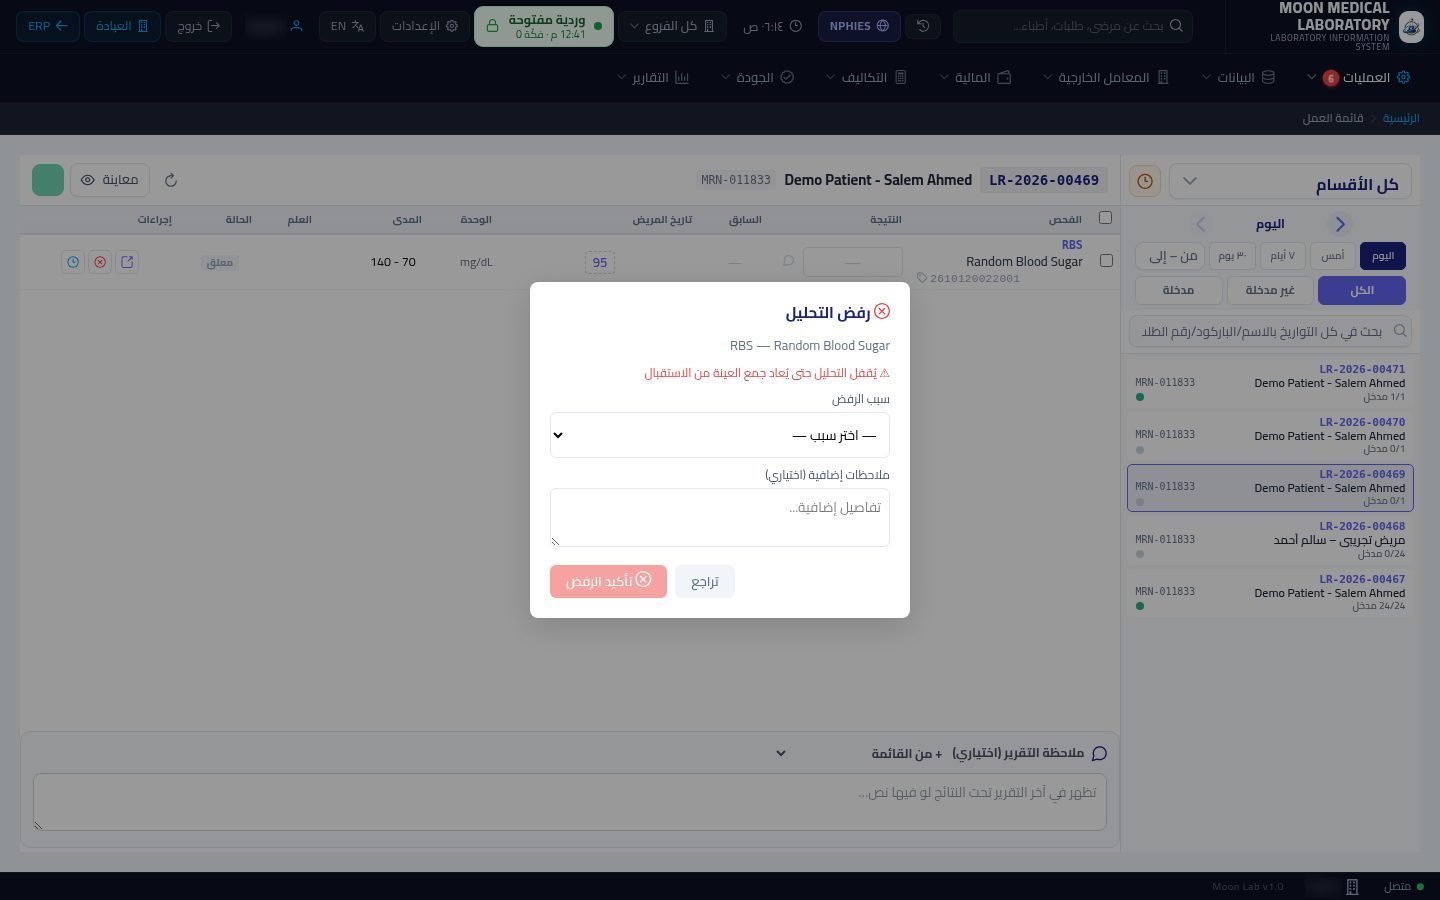The width and height of the screenshot is (1440, 900).
Task: Click the تراجع cancel button
Action: click(x=705, y=581)
